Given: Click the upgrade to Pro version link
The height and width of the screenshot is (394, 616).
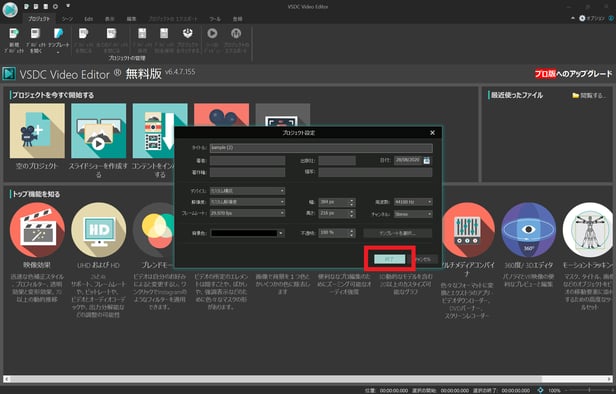Looking at the screenshot, I should click(x=573, y=73).
